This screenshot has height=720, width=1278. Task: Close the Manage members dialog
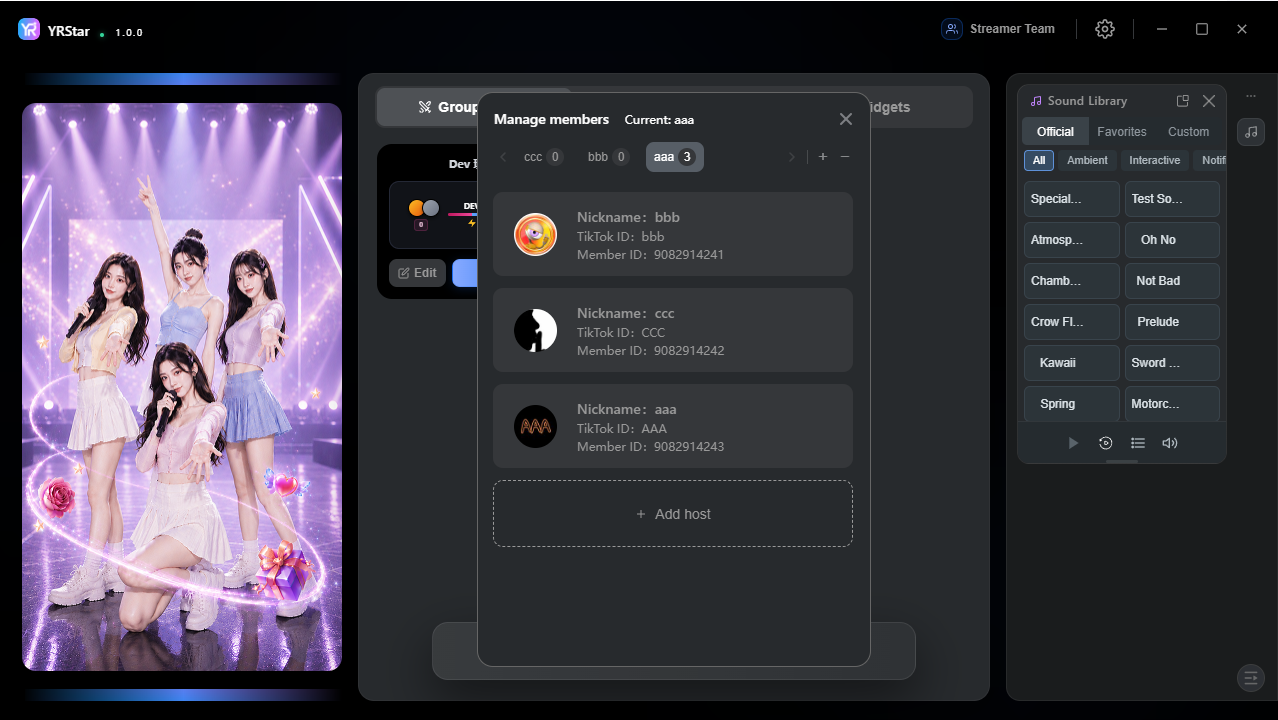[x=846, y=119]
